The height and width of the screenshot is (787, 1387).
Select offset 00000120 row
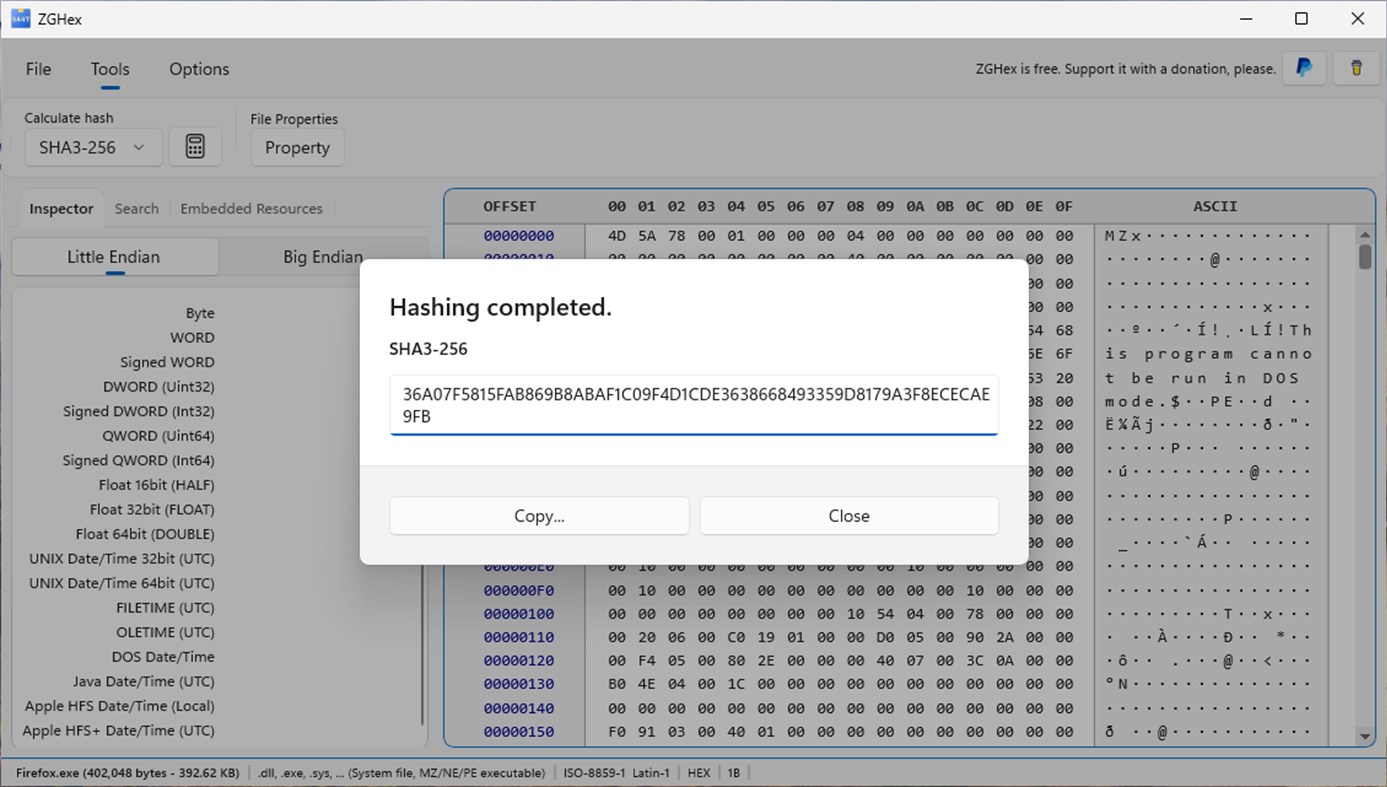[x=519, y=661]
